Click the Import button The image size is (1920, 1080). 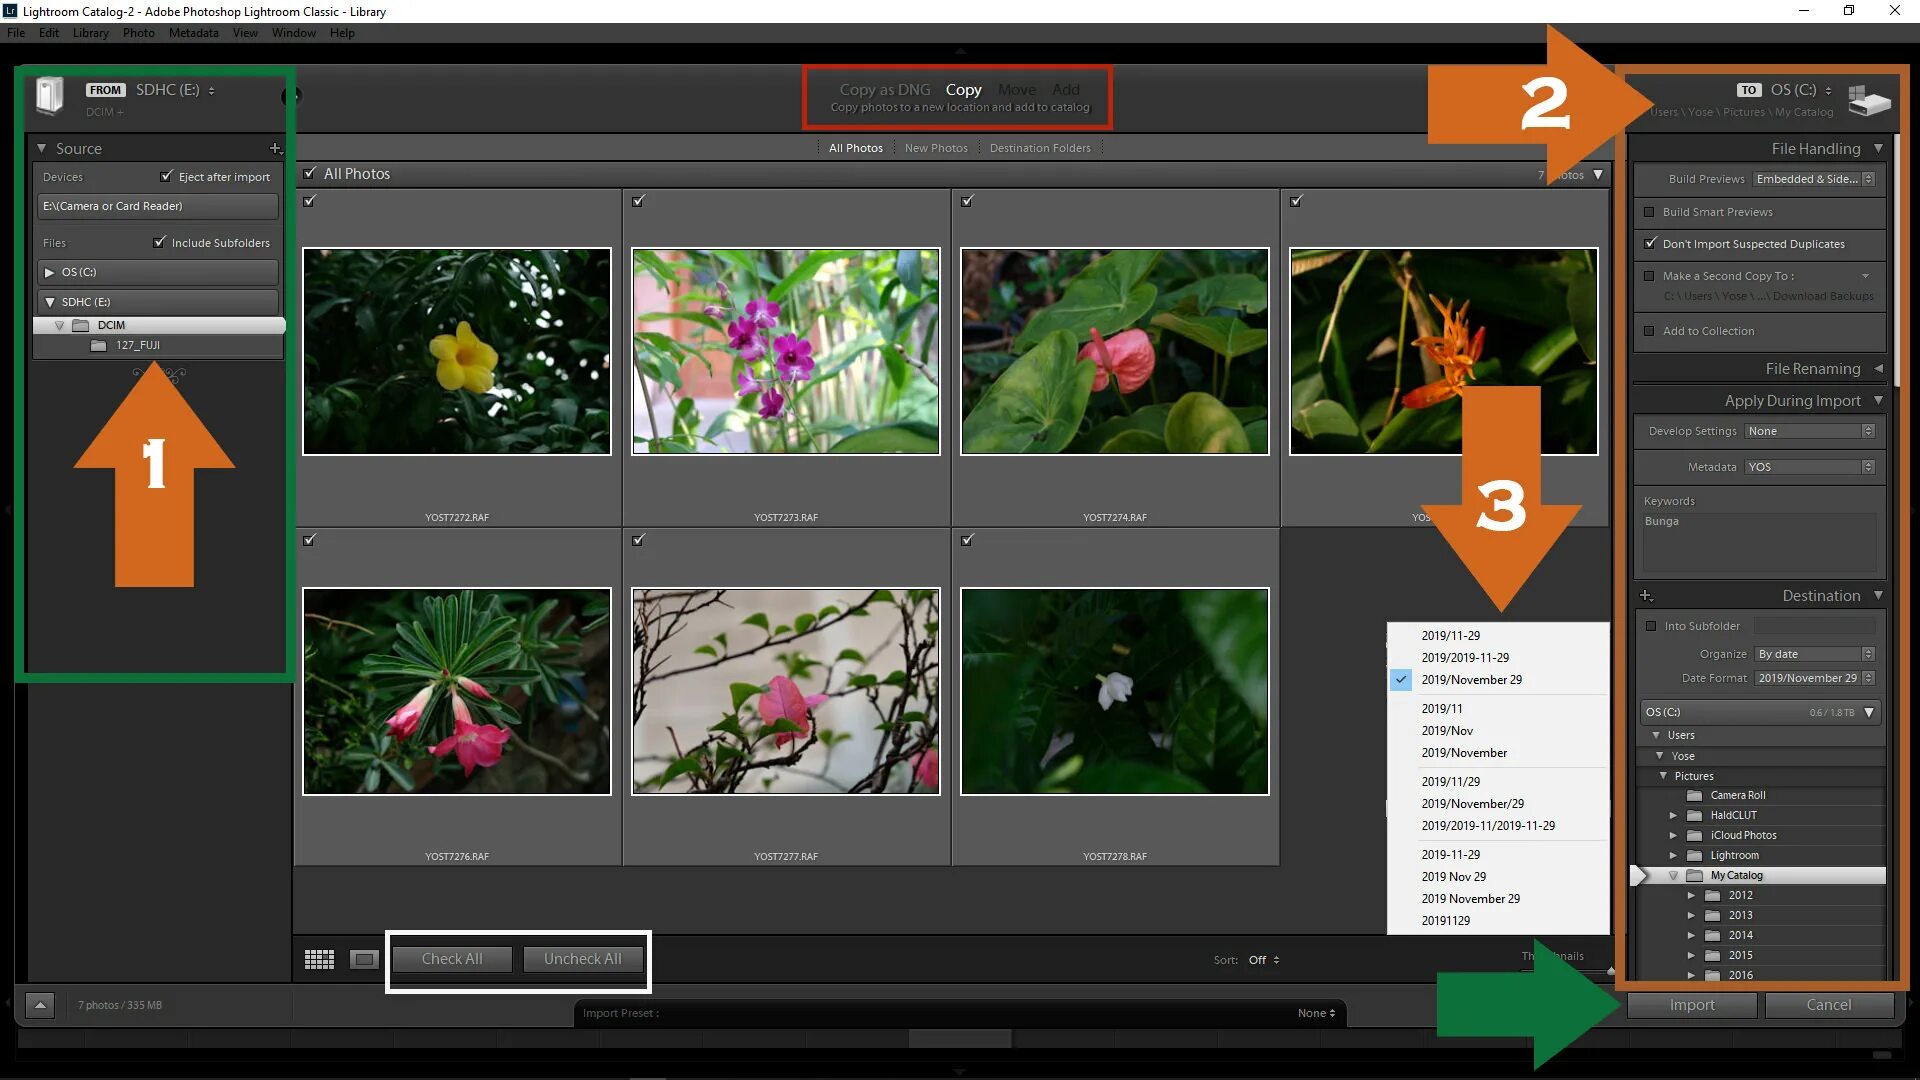(1691, 1005)
